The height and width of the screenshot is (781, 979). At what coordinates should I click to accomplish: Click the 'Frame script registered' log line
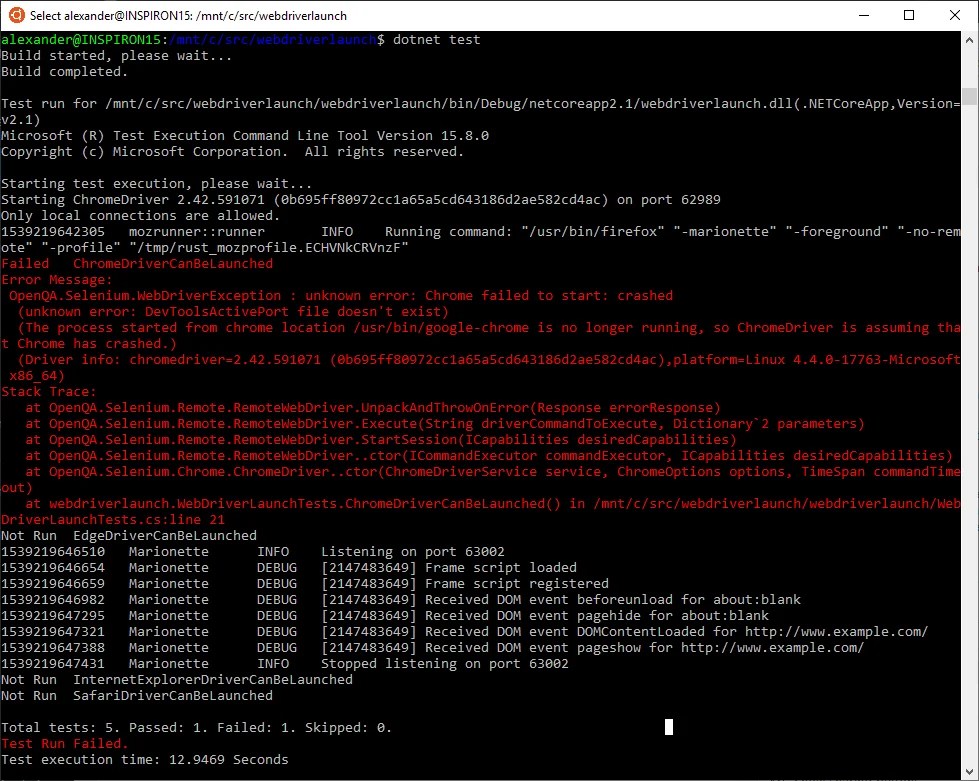[x=305, y=584]
